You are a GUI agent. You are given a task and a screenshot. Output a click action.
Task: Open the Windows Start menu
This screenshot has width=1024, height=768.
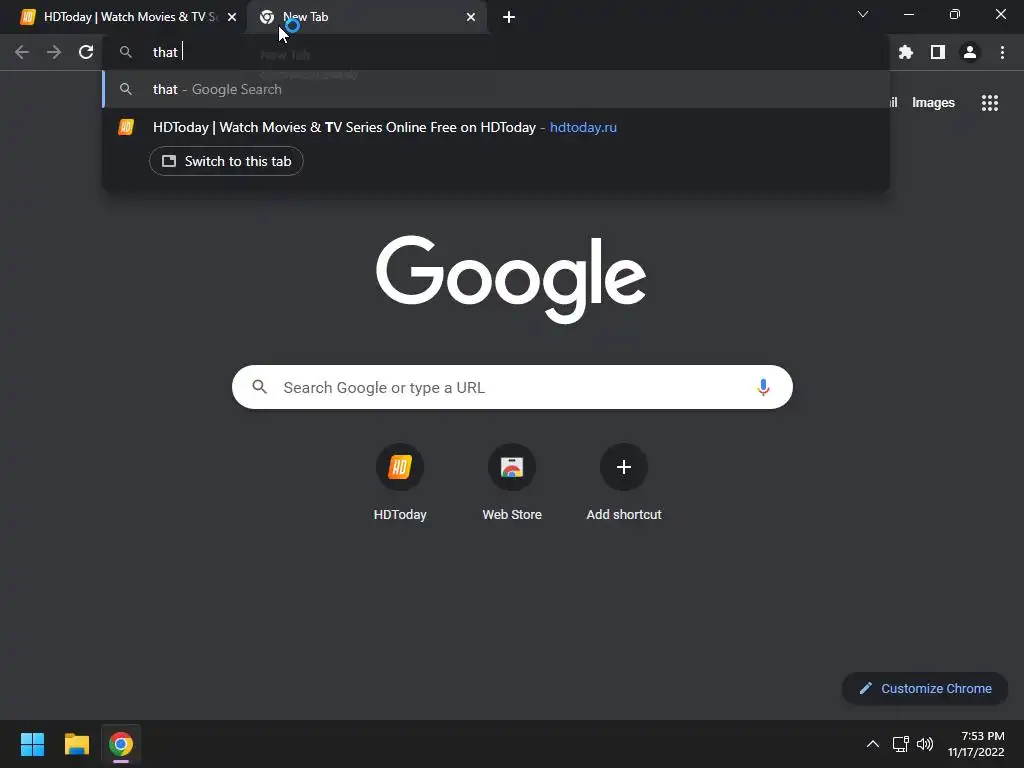(x=32, y=744)
